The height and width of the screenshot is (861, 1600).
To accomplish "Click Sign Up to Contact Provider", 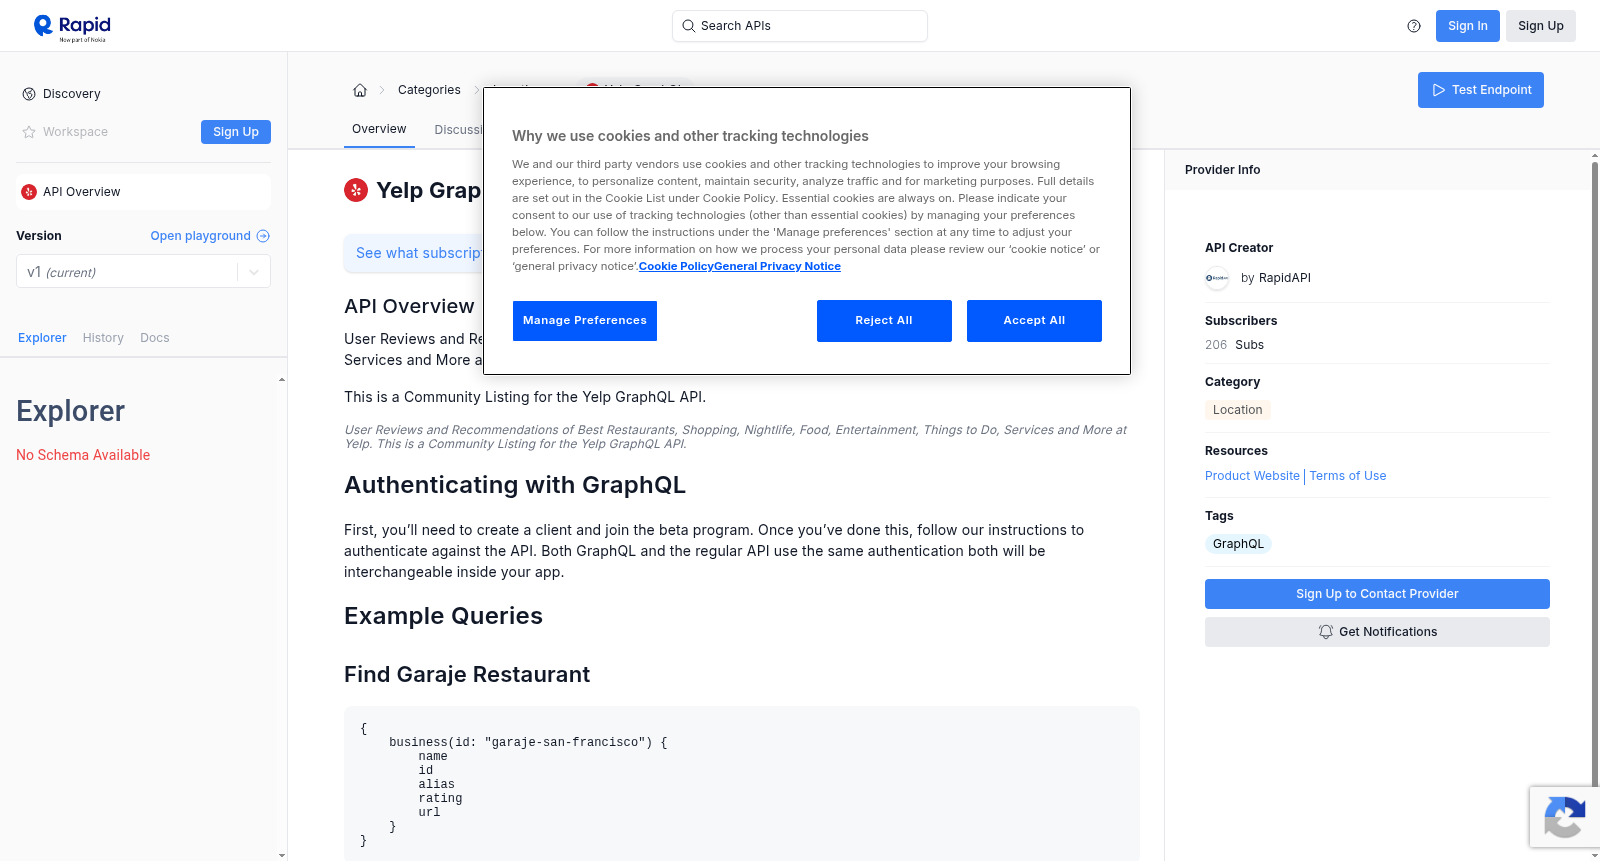I will point(1377,594).
